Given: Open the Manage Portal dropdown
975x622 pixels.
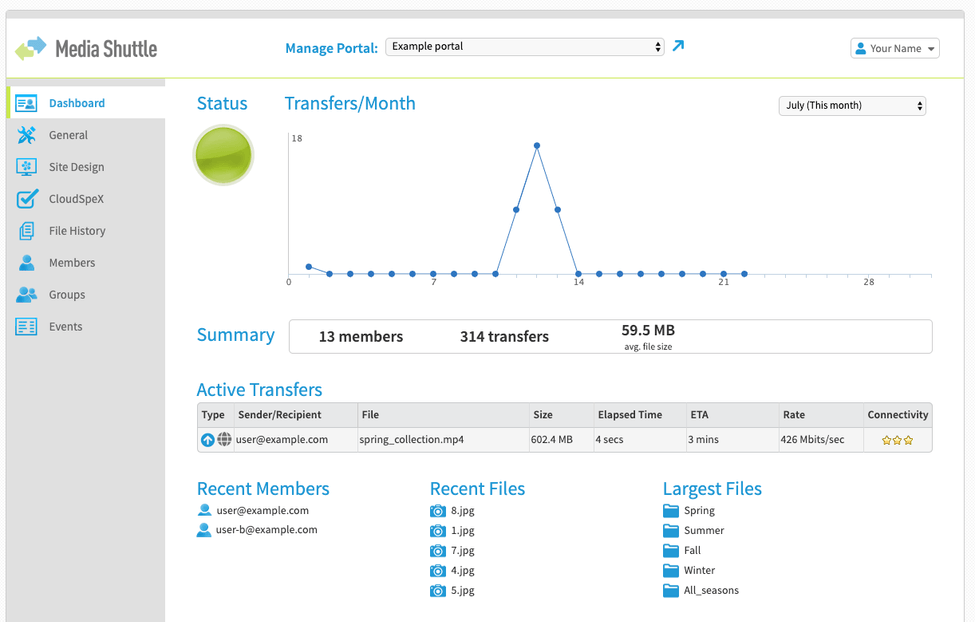Looking at the screenshot, I should pos(525,46).
